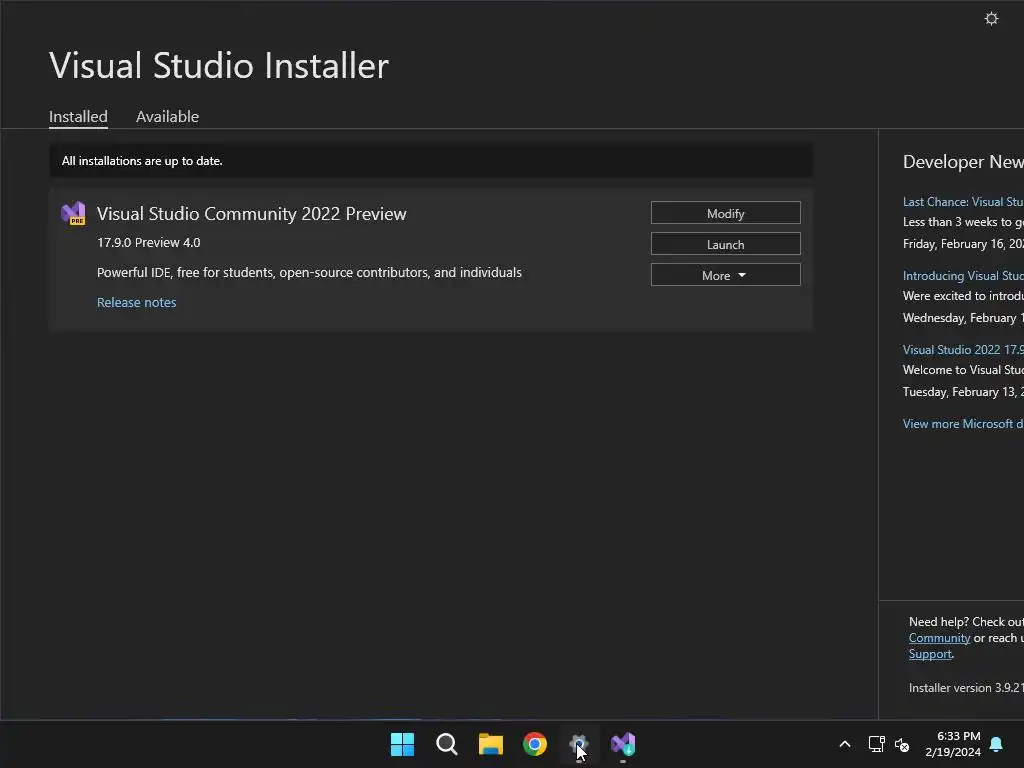Image resolution: width=1024 pixels, height=768 pixels.
Task: Expand the More dropdown
Action: click(x=726, y=275)
